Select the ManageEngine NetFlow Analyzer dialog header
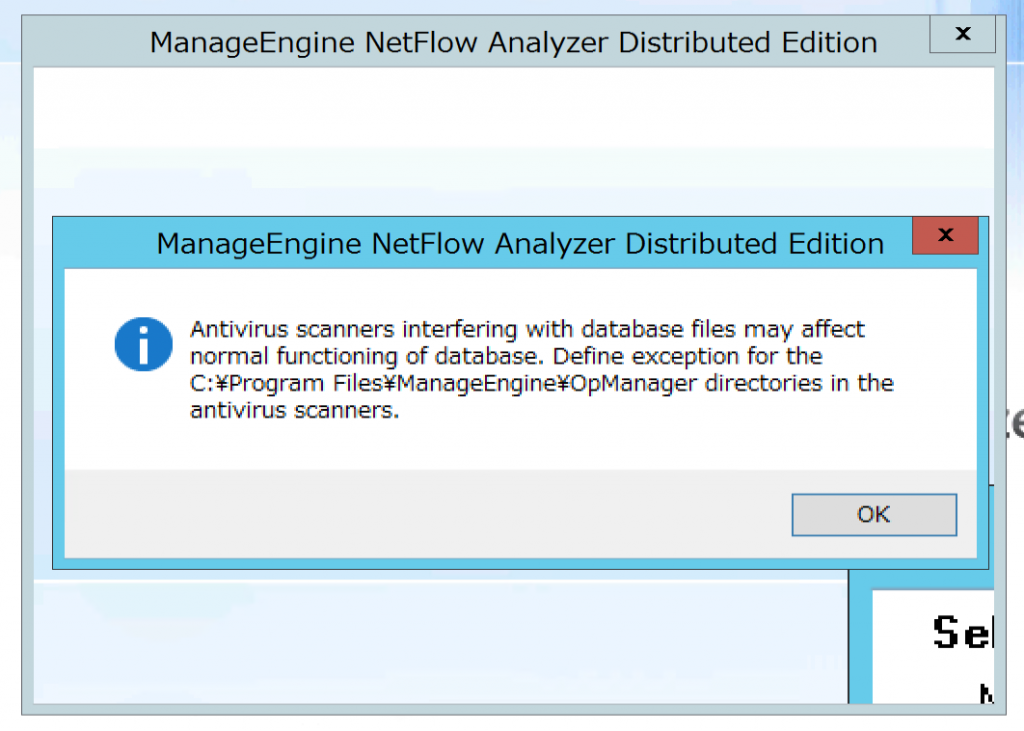This screenshot has width=1024, height=731. point(518,243)
